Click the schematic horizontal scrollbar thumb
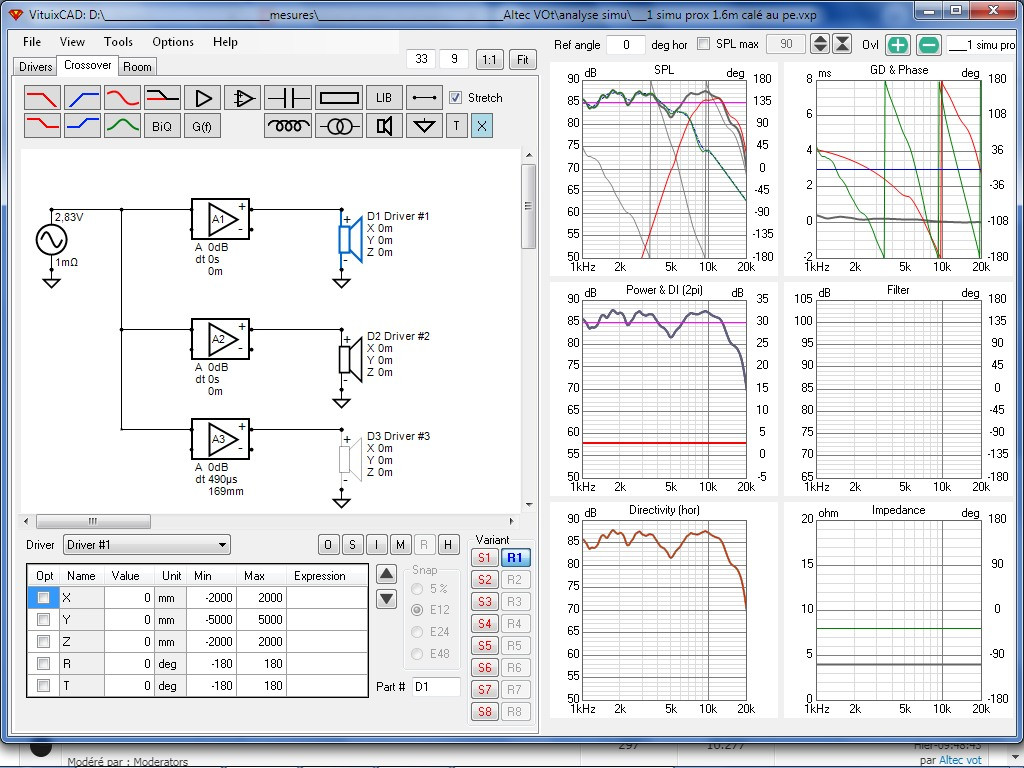 tap(93, 521)
